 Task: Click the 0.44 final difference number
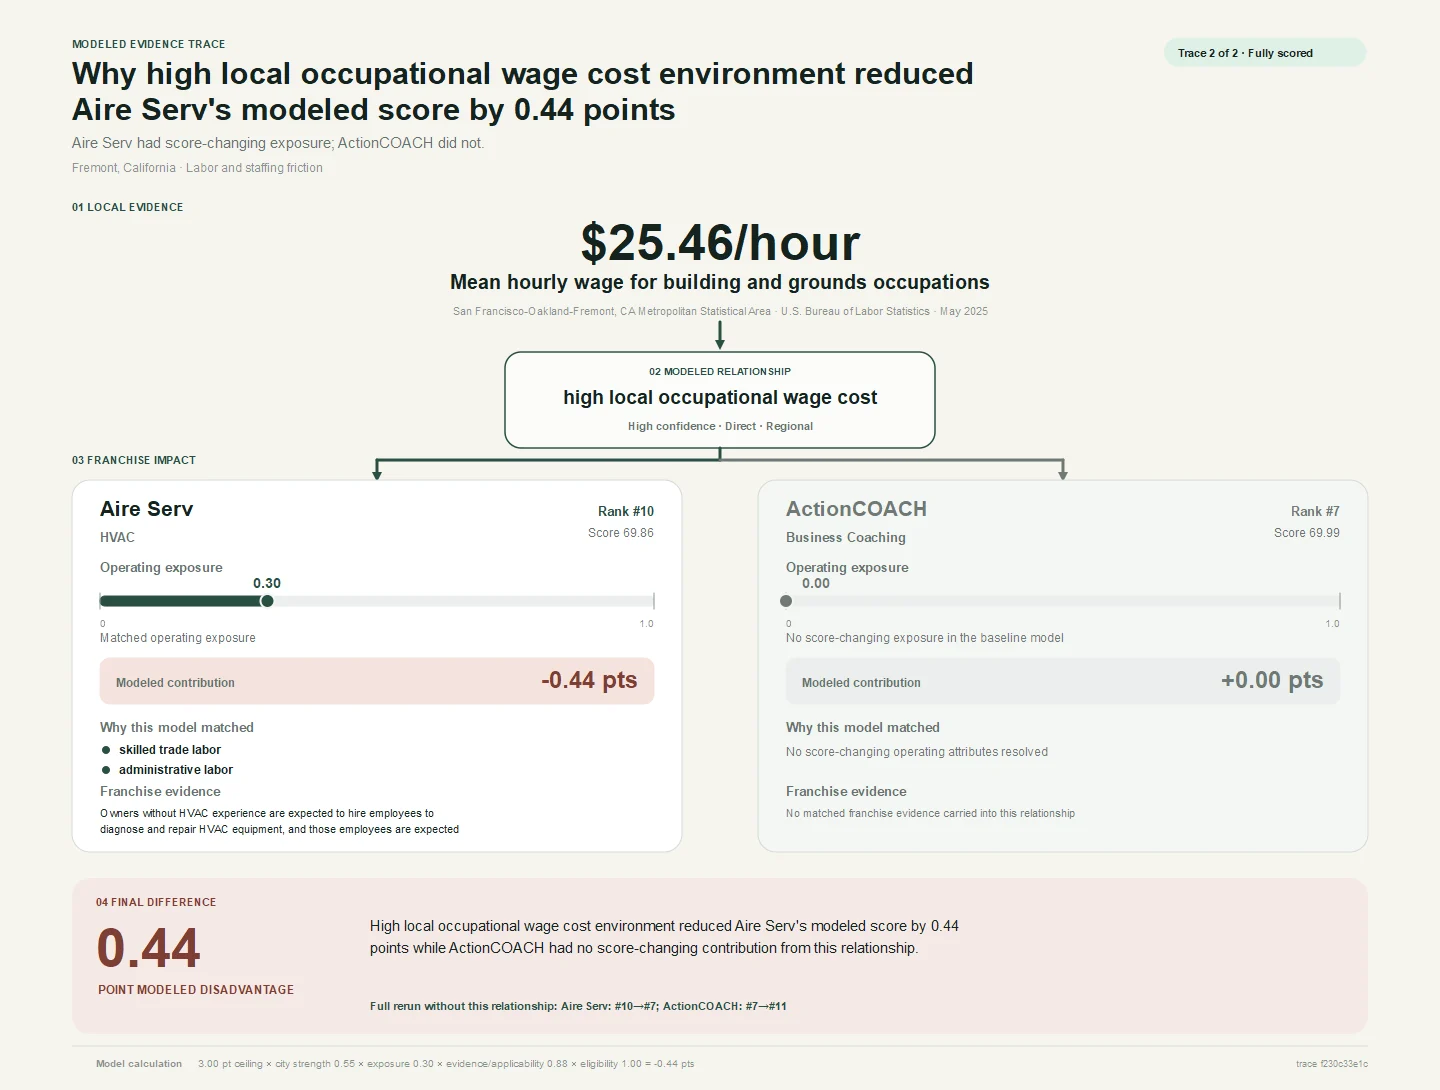tap(149, 948)
